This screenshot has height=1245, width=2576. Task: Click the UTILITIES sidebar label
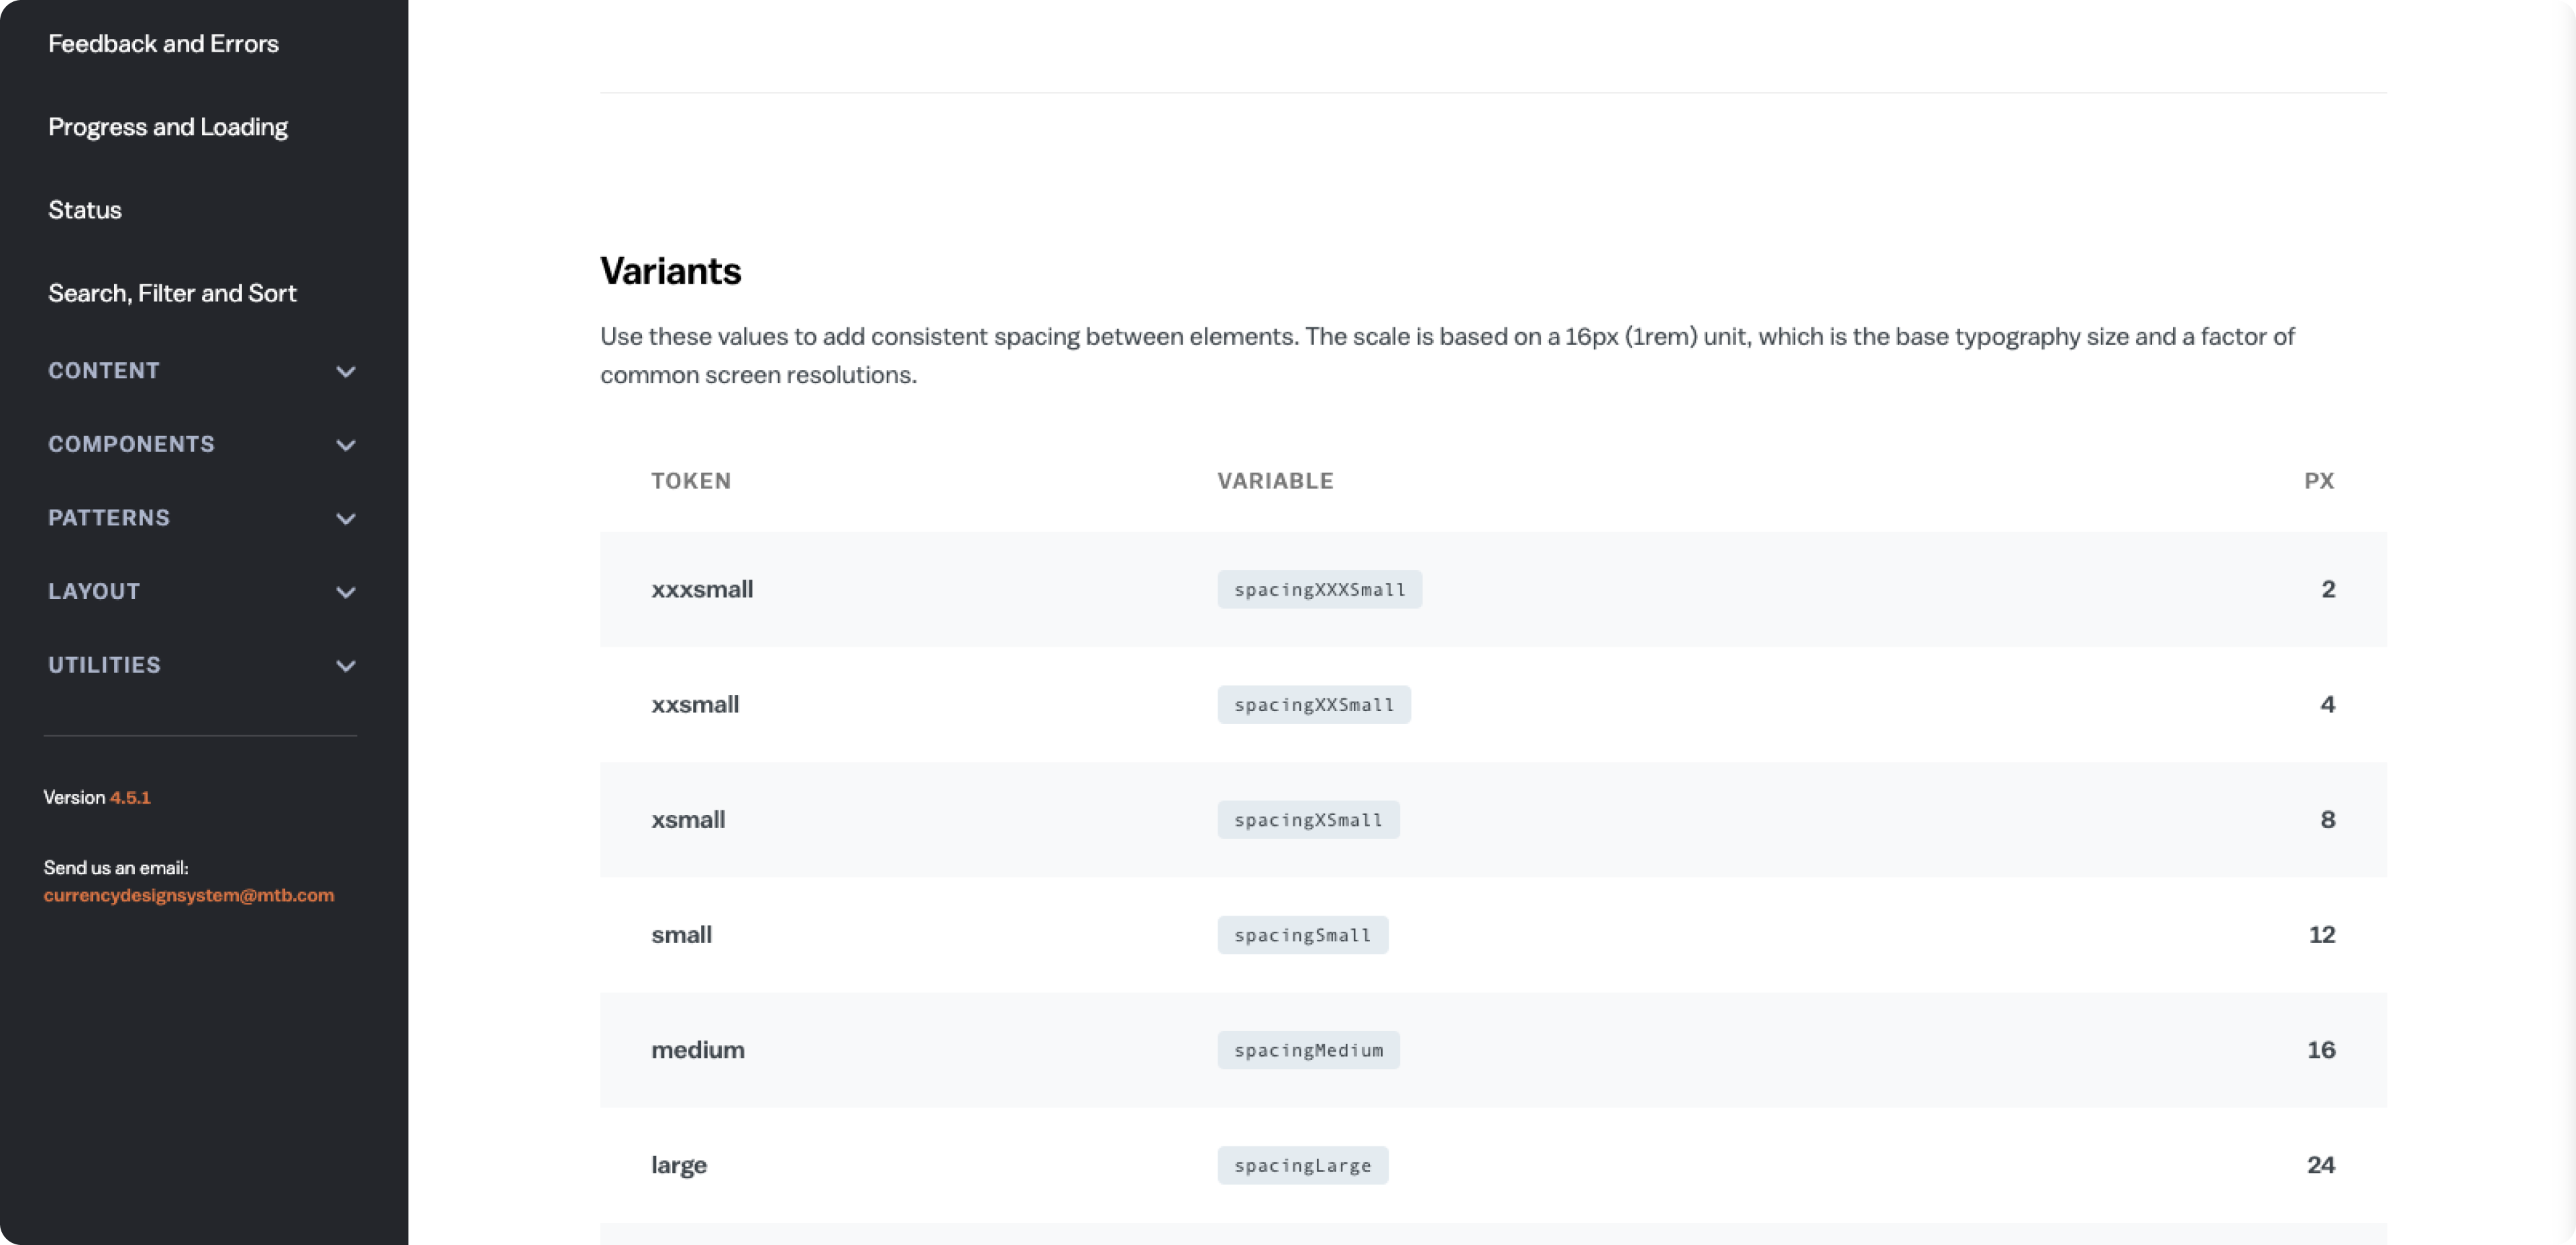pyautogui.click(x=104, y=665)
